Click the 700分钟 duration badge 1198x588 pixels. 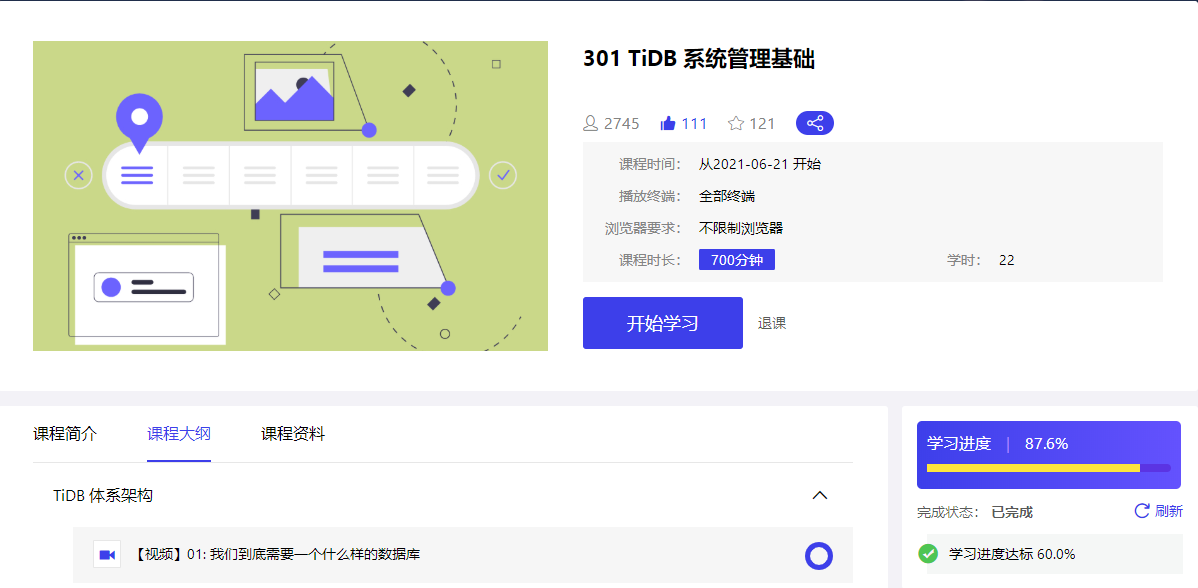pos(737,260)
